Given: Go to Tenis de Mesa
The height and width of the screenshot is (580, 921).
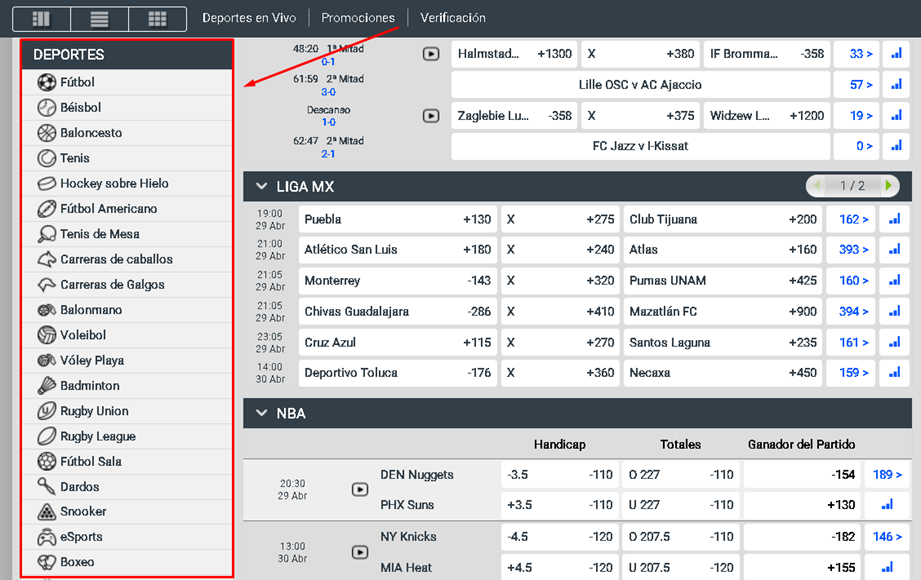Looking at the screenshot, I should [127, 234].
